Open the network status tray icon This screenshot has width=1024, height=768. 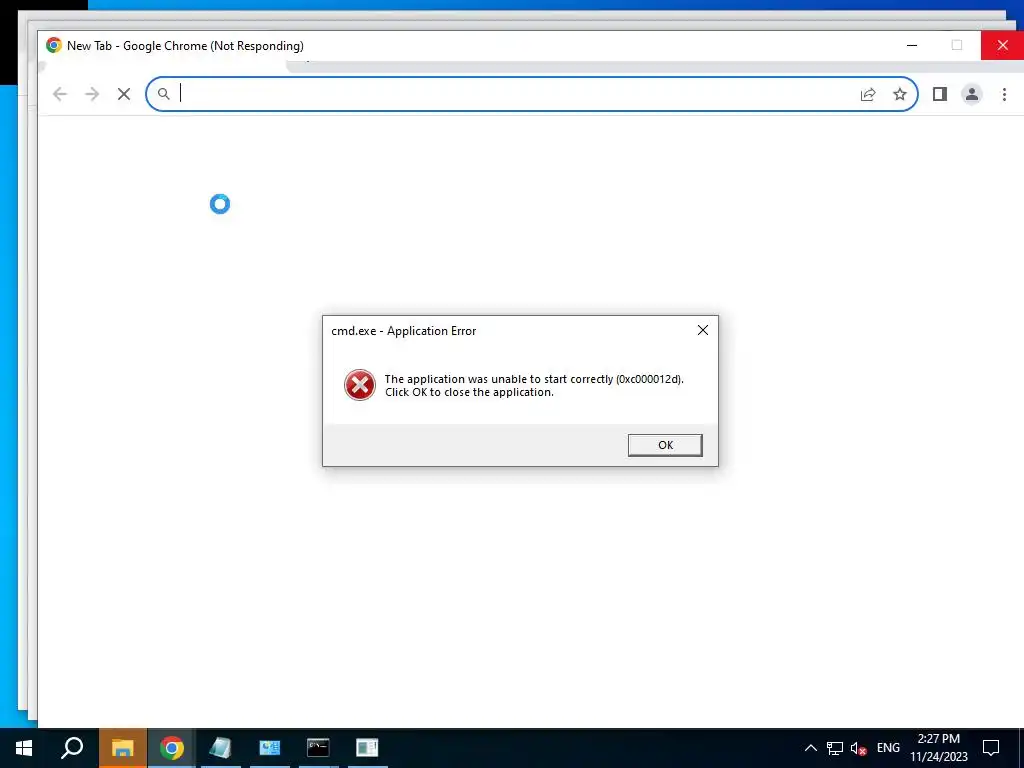pos(835,748)
